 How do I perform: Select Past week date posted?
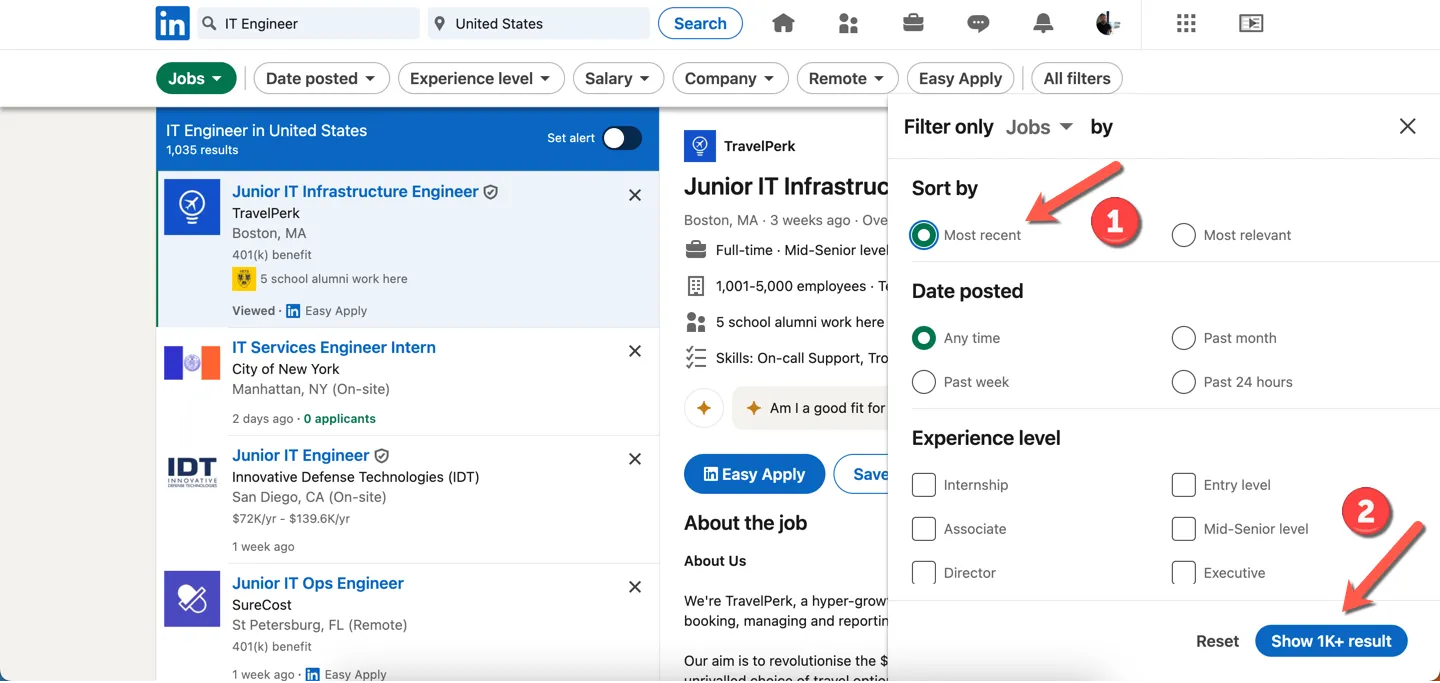[x=924, y=382]
